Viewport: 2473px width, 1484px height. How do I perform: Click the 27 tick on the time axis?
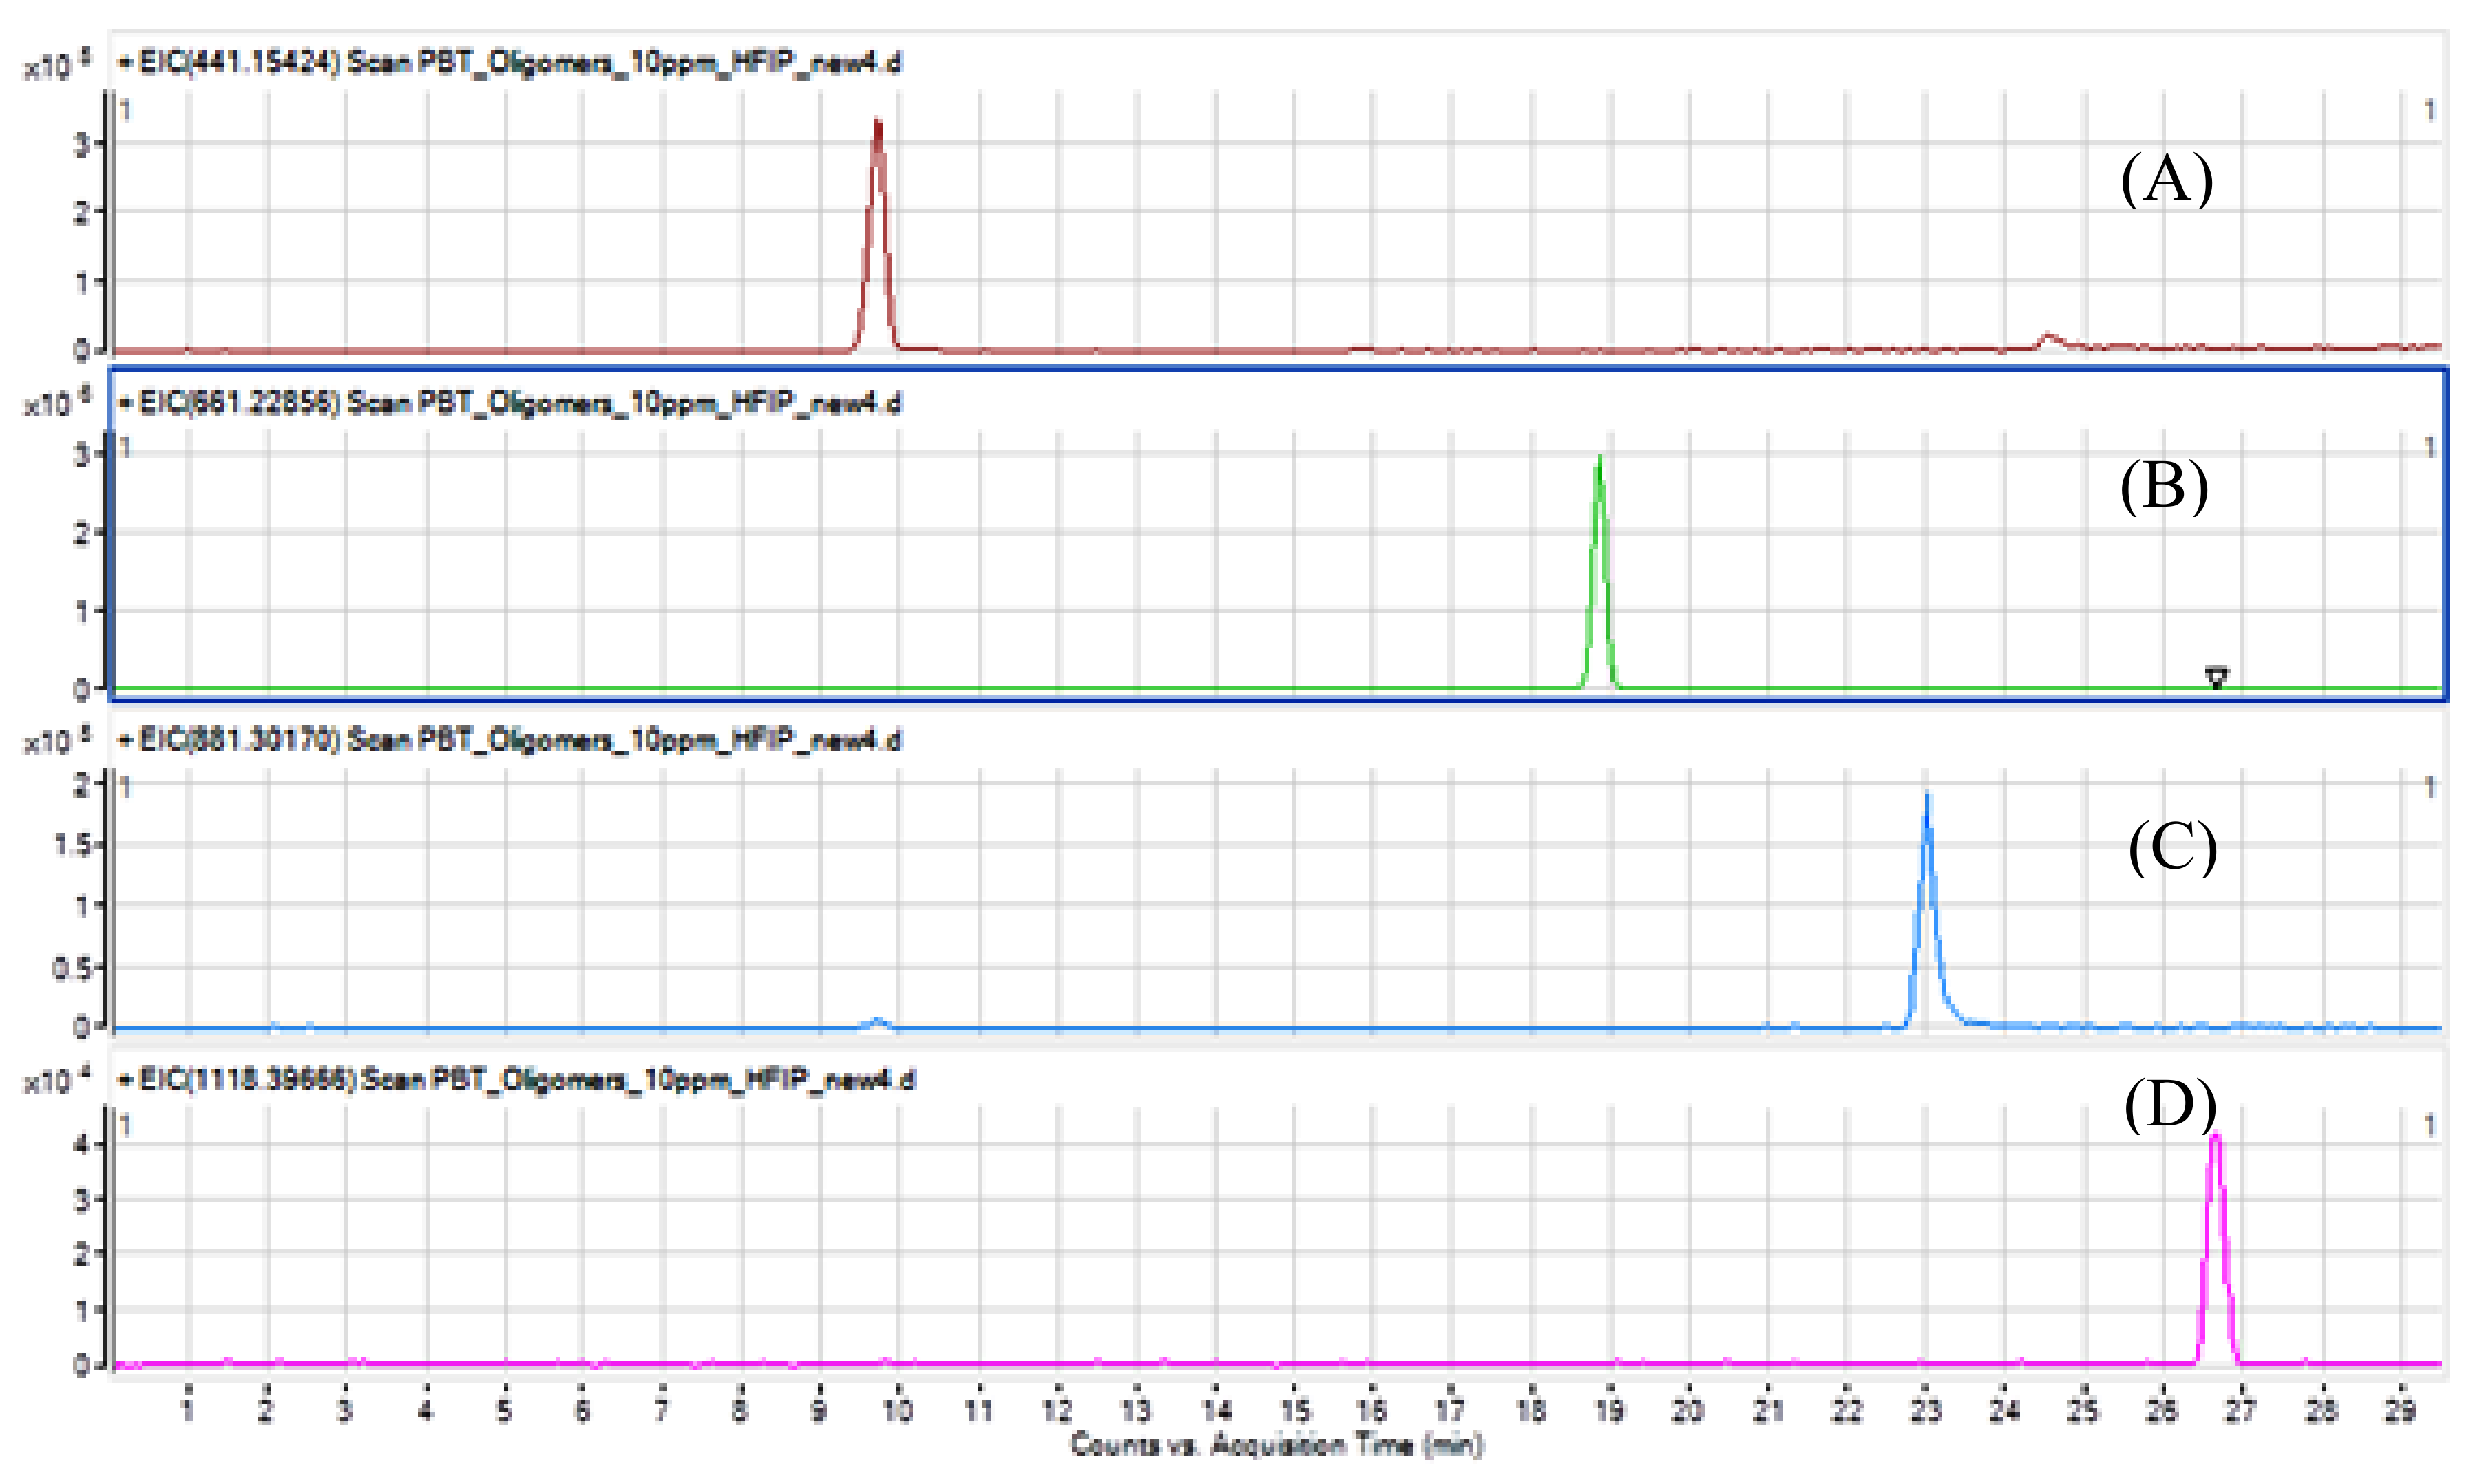click(x=2241, y=1410)
